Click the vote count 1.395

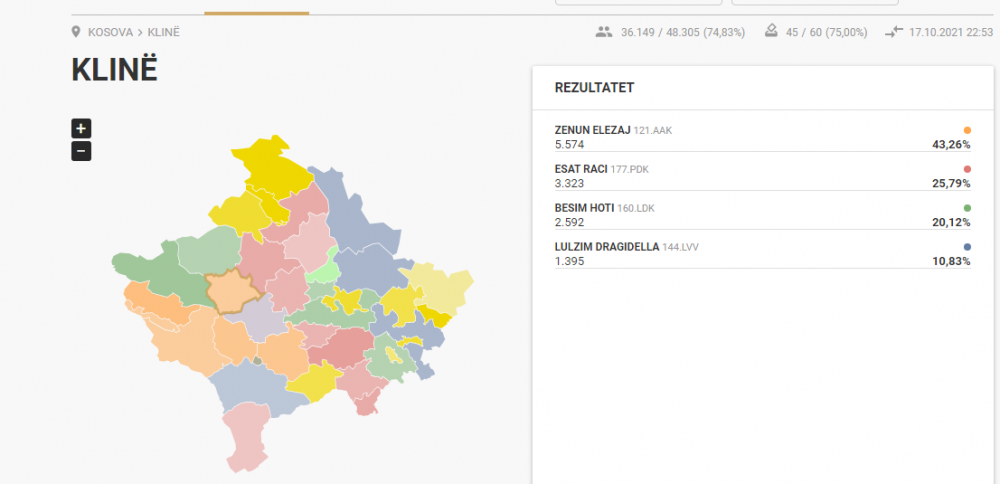pos(570,261)
